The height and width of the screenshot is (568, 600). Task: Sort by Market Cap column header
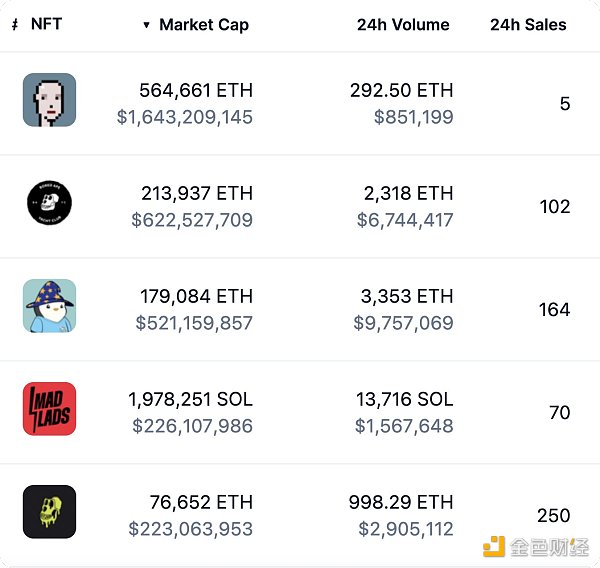(x=204, y=25)
